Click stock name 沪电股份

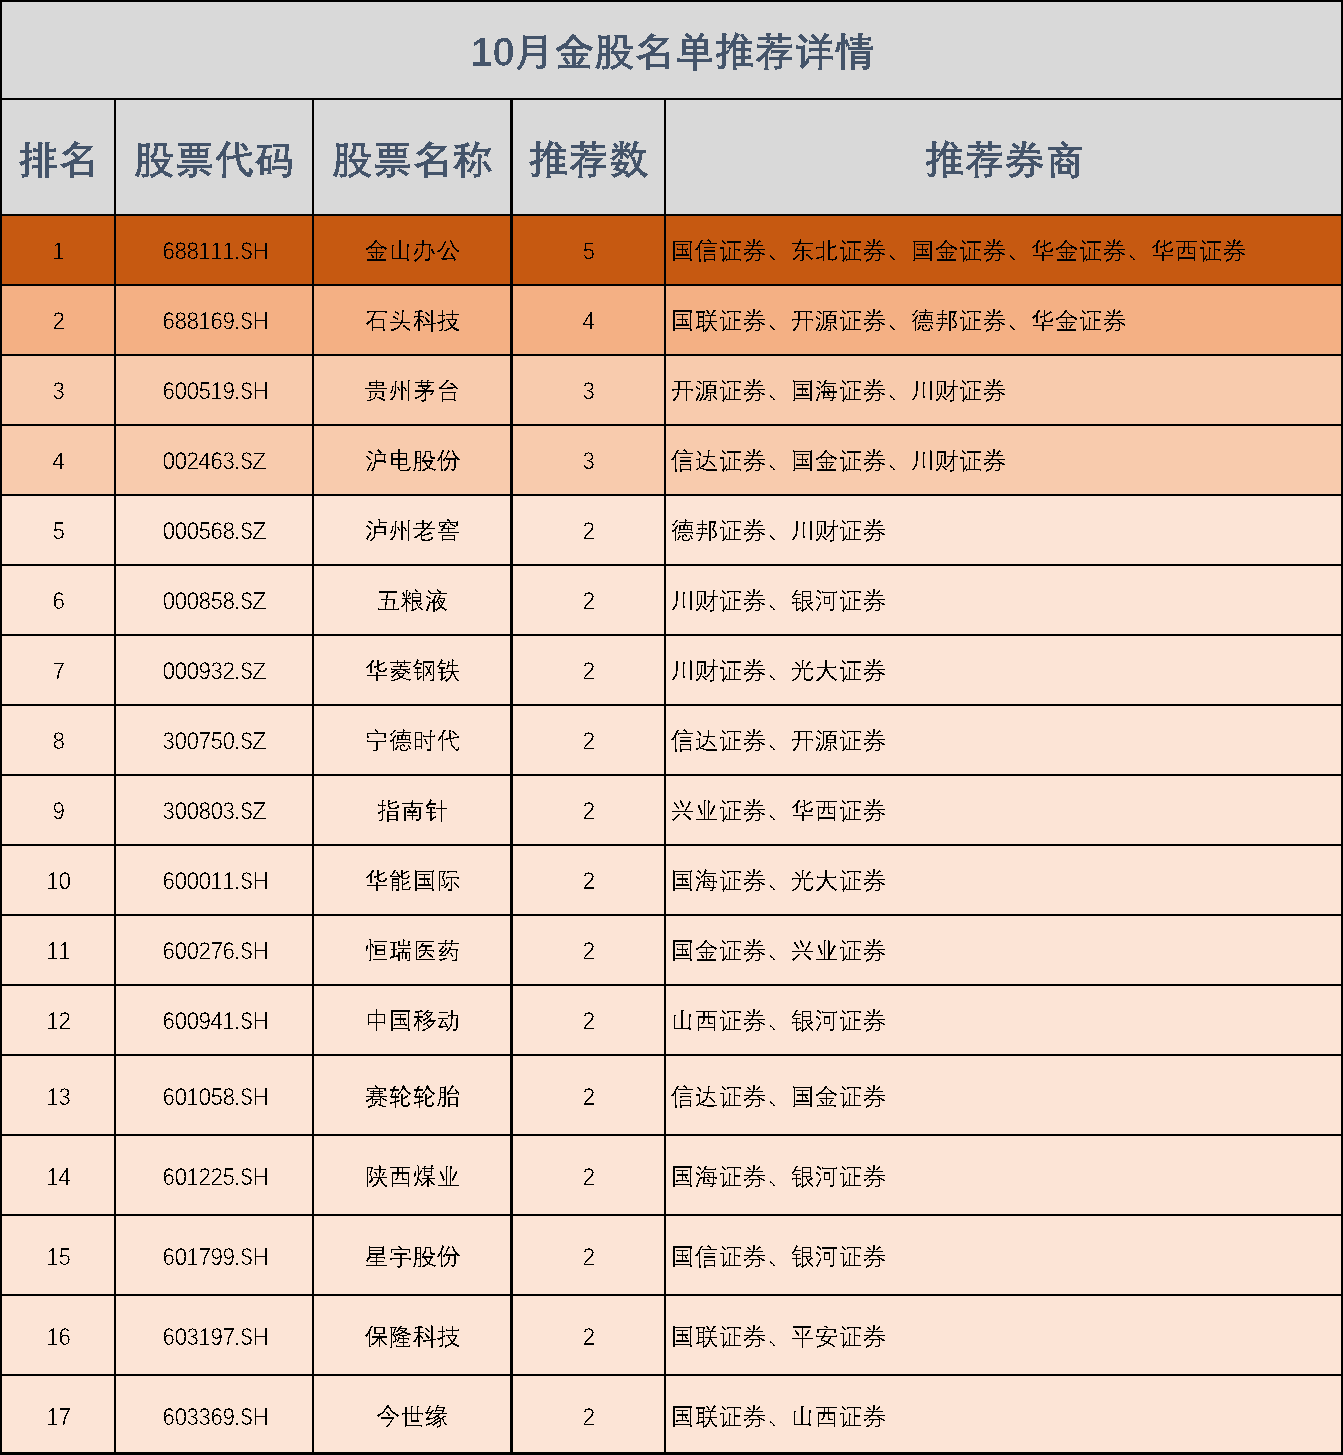tap(412, 461)
